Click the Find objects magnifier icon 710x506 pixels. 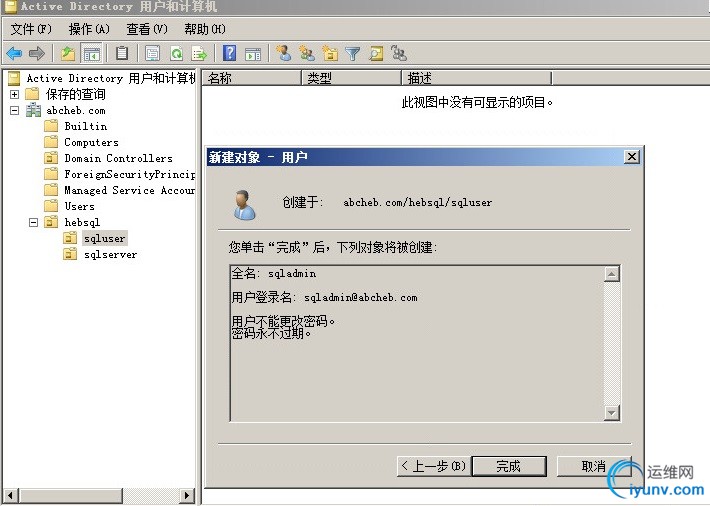click(x=376, y=53)
